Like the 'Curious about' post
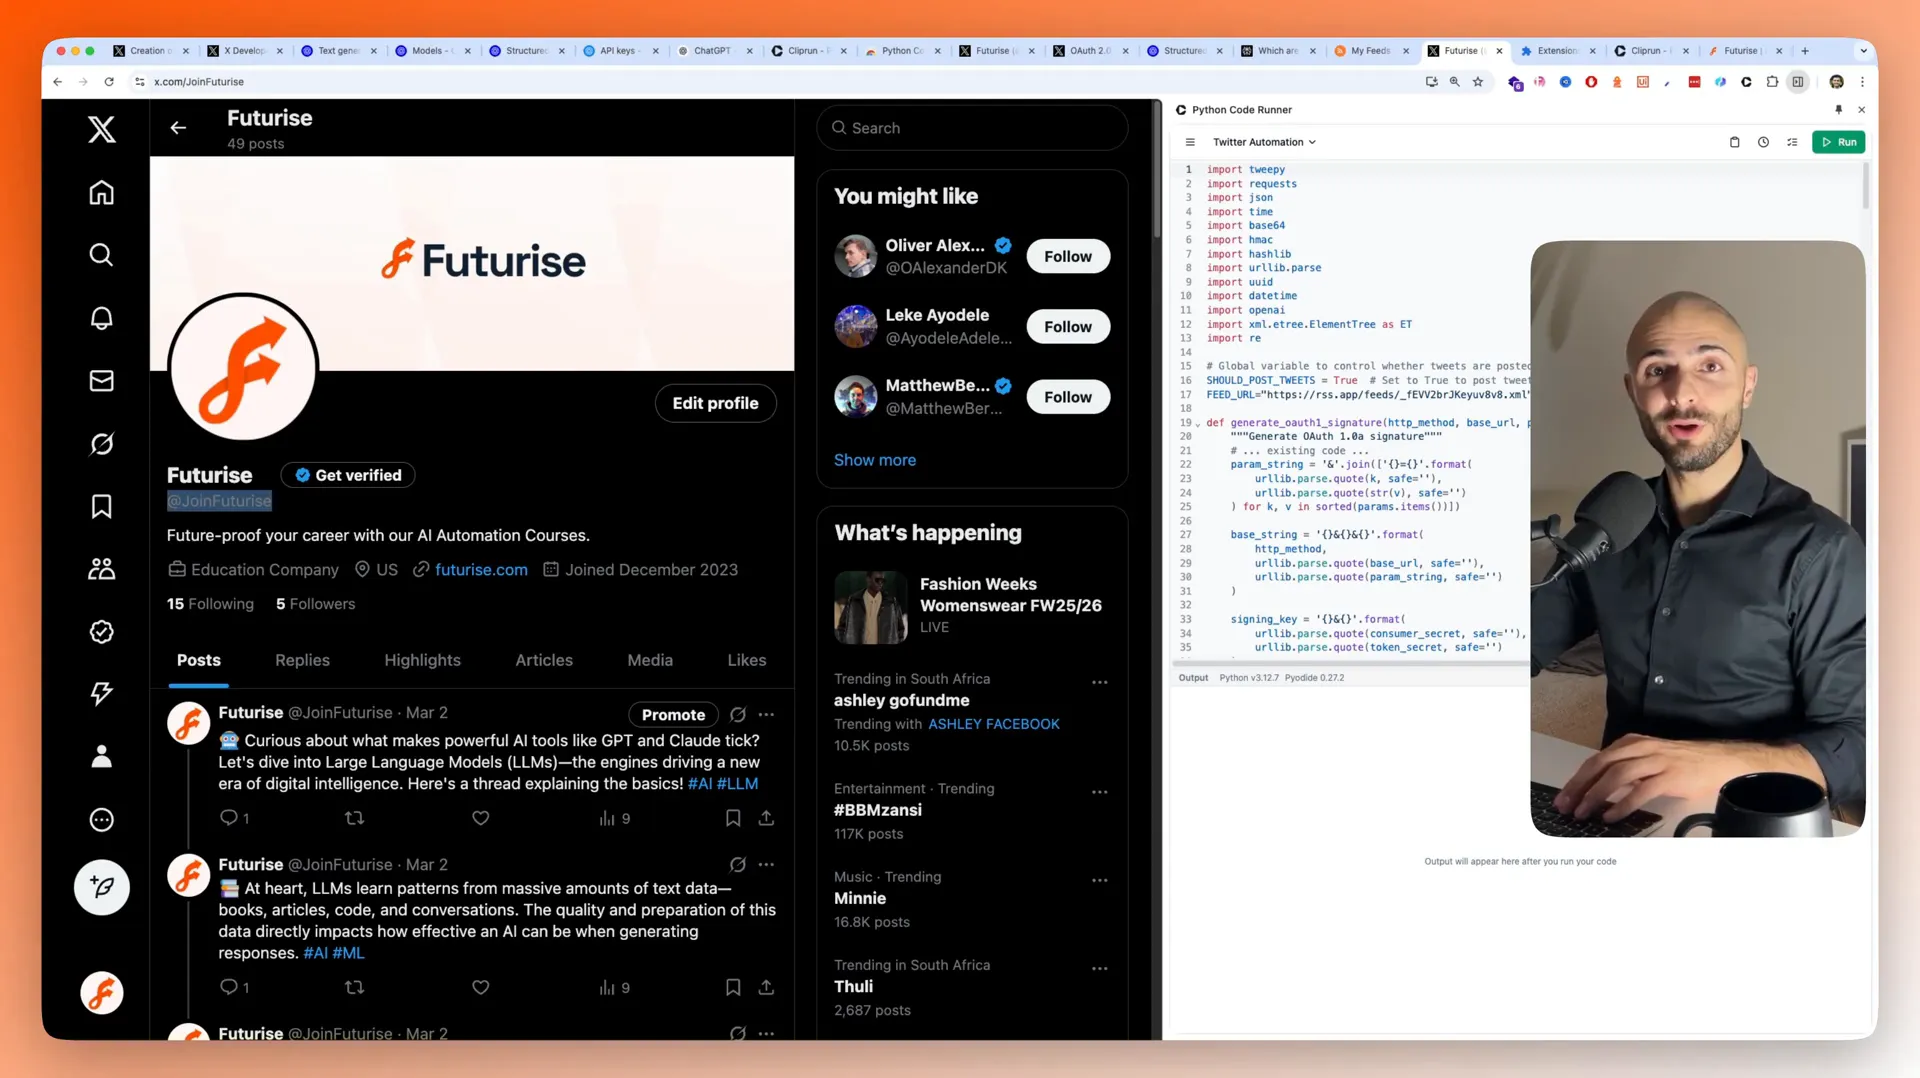The image size is (1920, 1078). point(480,818)
